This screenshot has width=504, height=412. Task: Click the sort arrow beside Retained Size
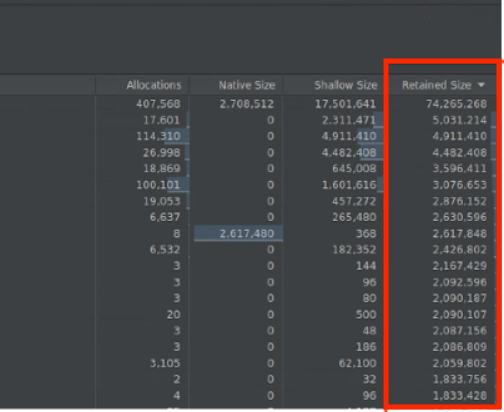coord(481,85)
